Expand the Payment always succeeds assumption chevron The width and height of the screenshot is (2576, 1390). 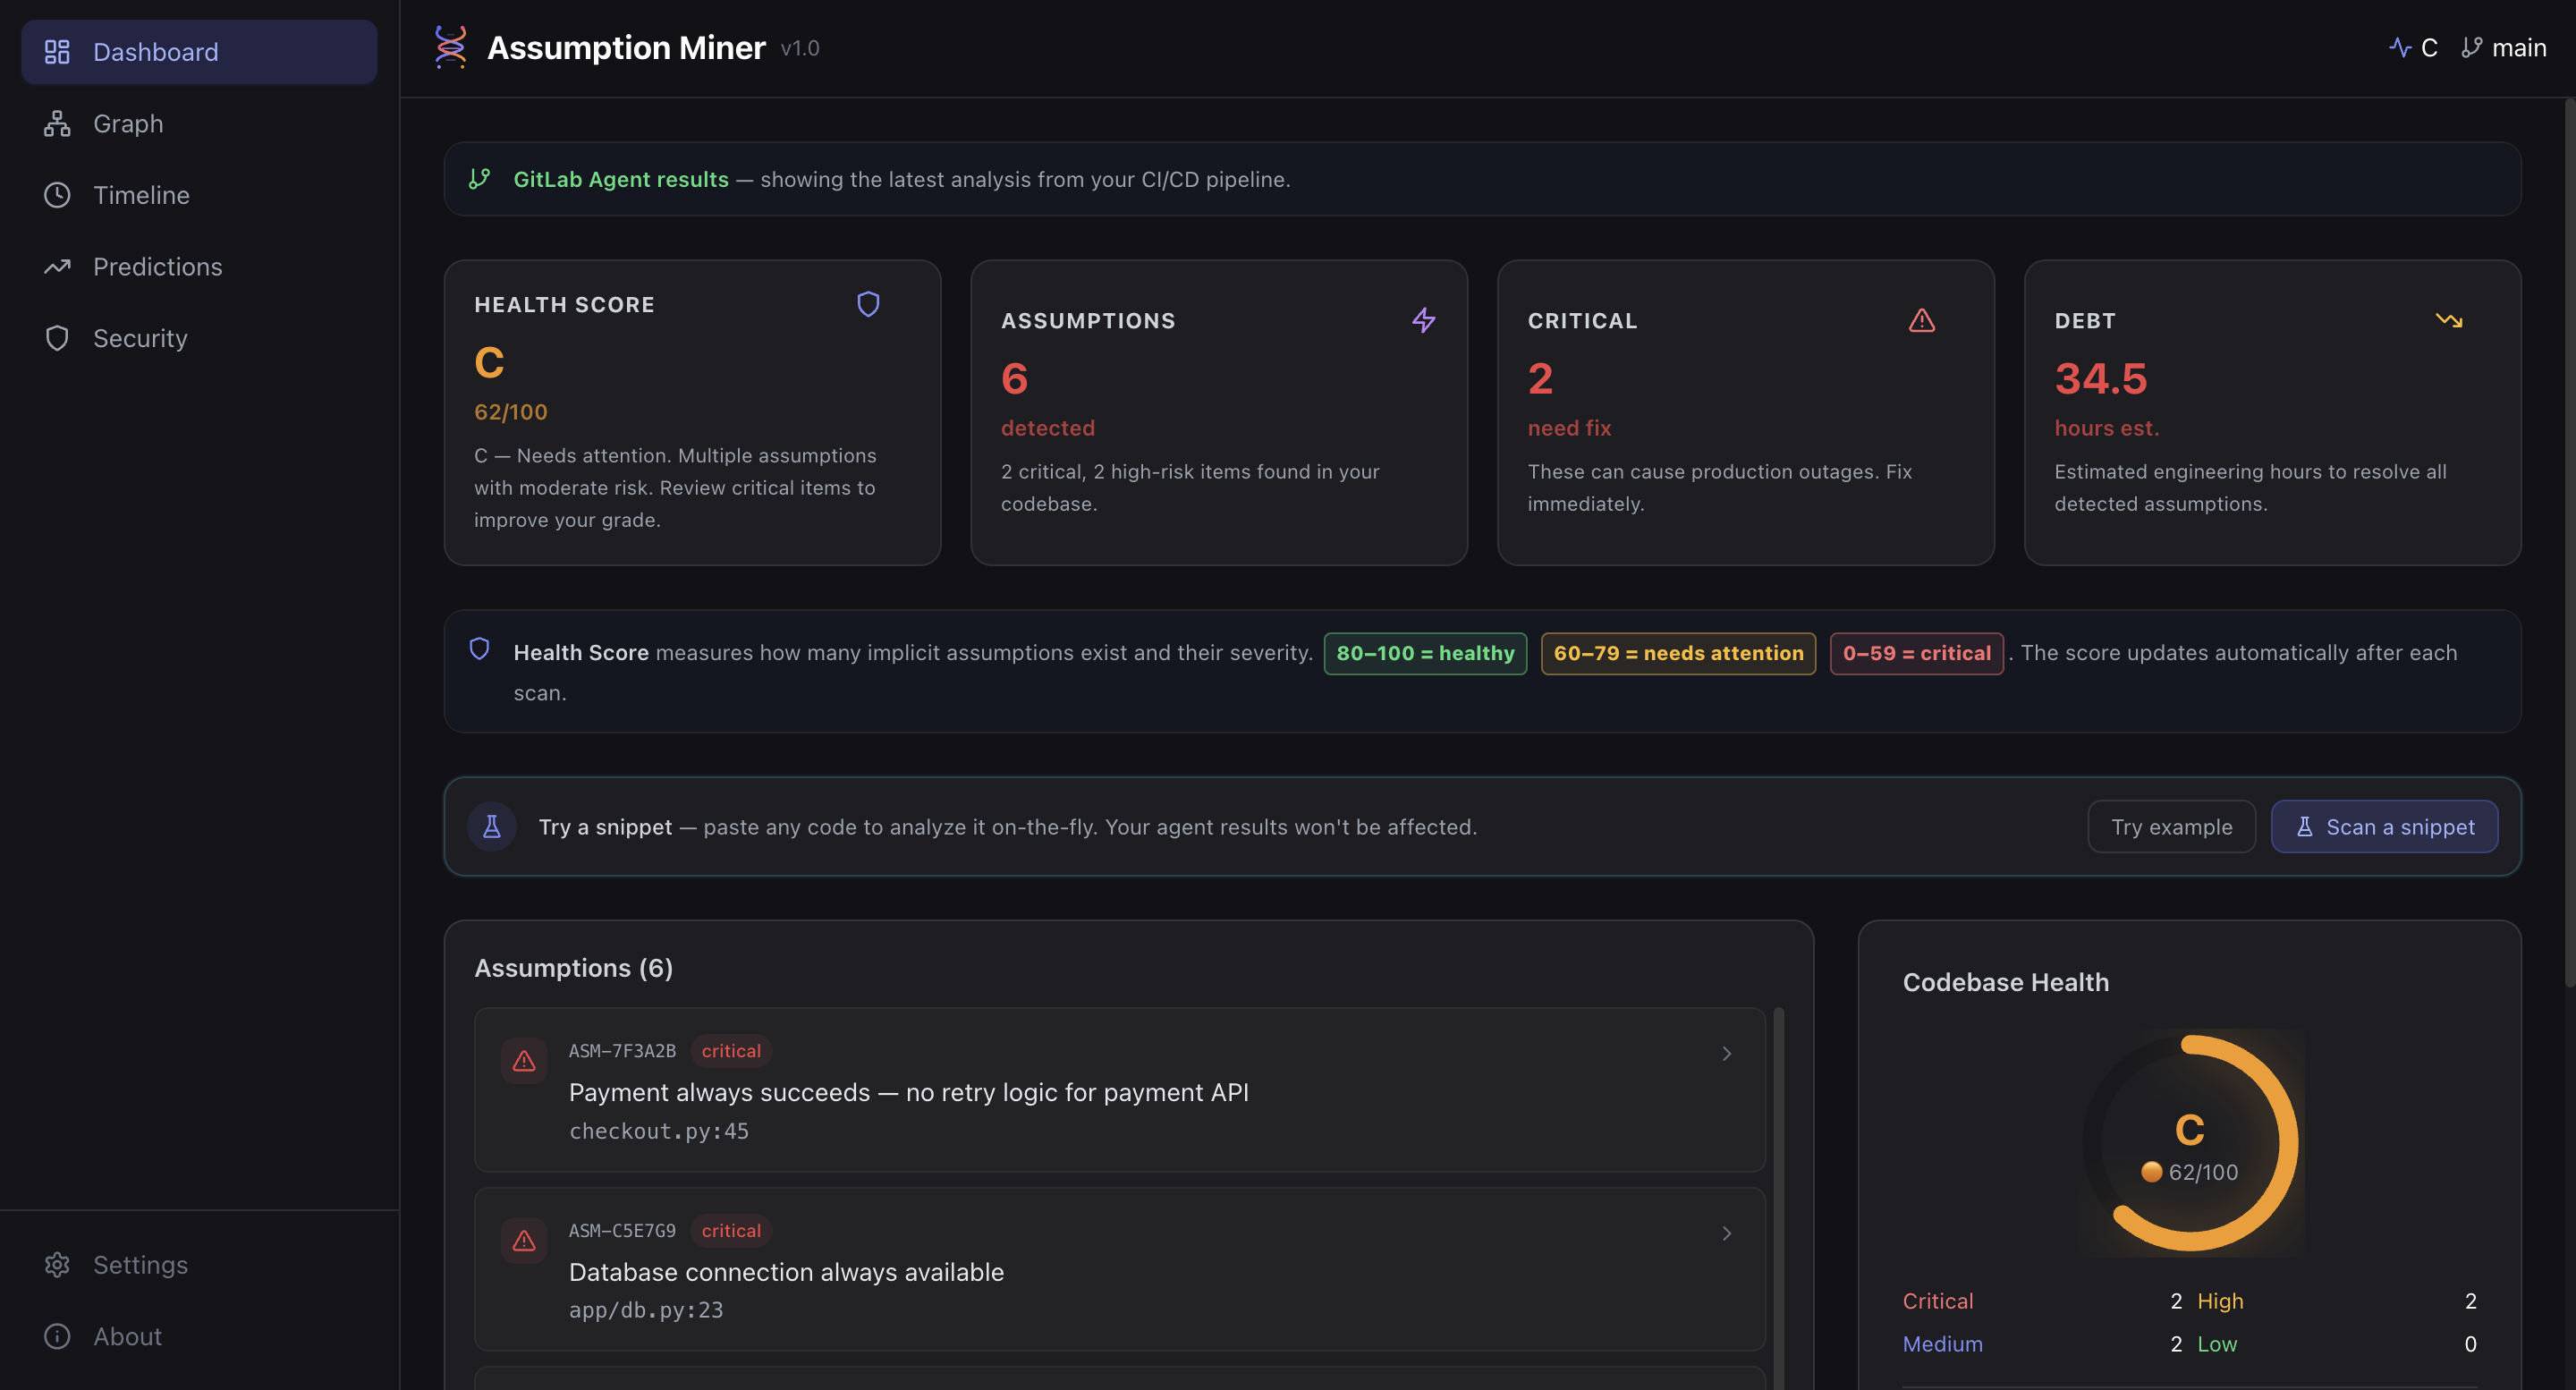click(x=1726, y=1053)
